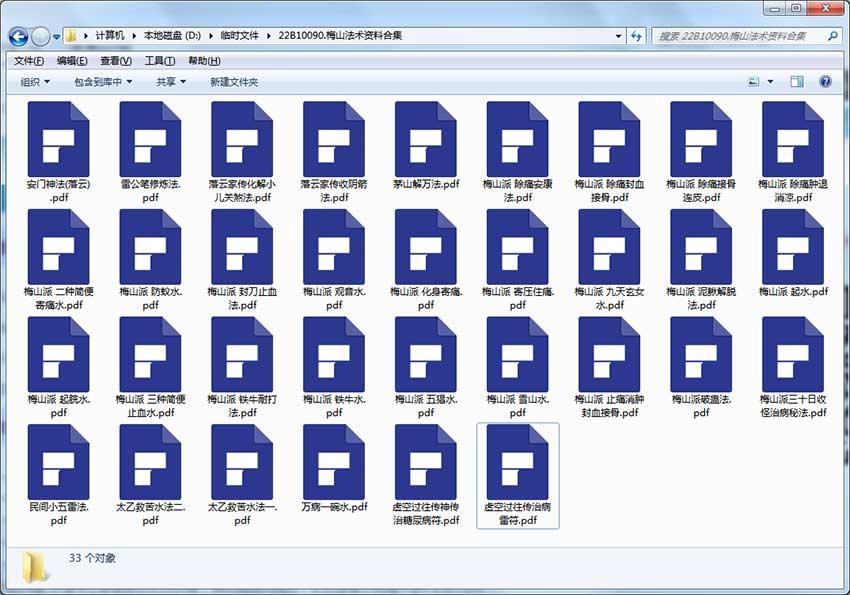Focus the folder search box

tap(740, 36)
